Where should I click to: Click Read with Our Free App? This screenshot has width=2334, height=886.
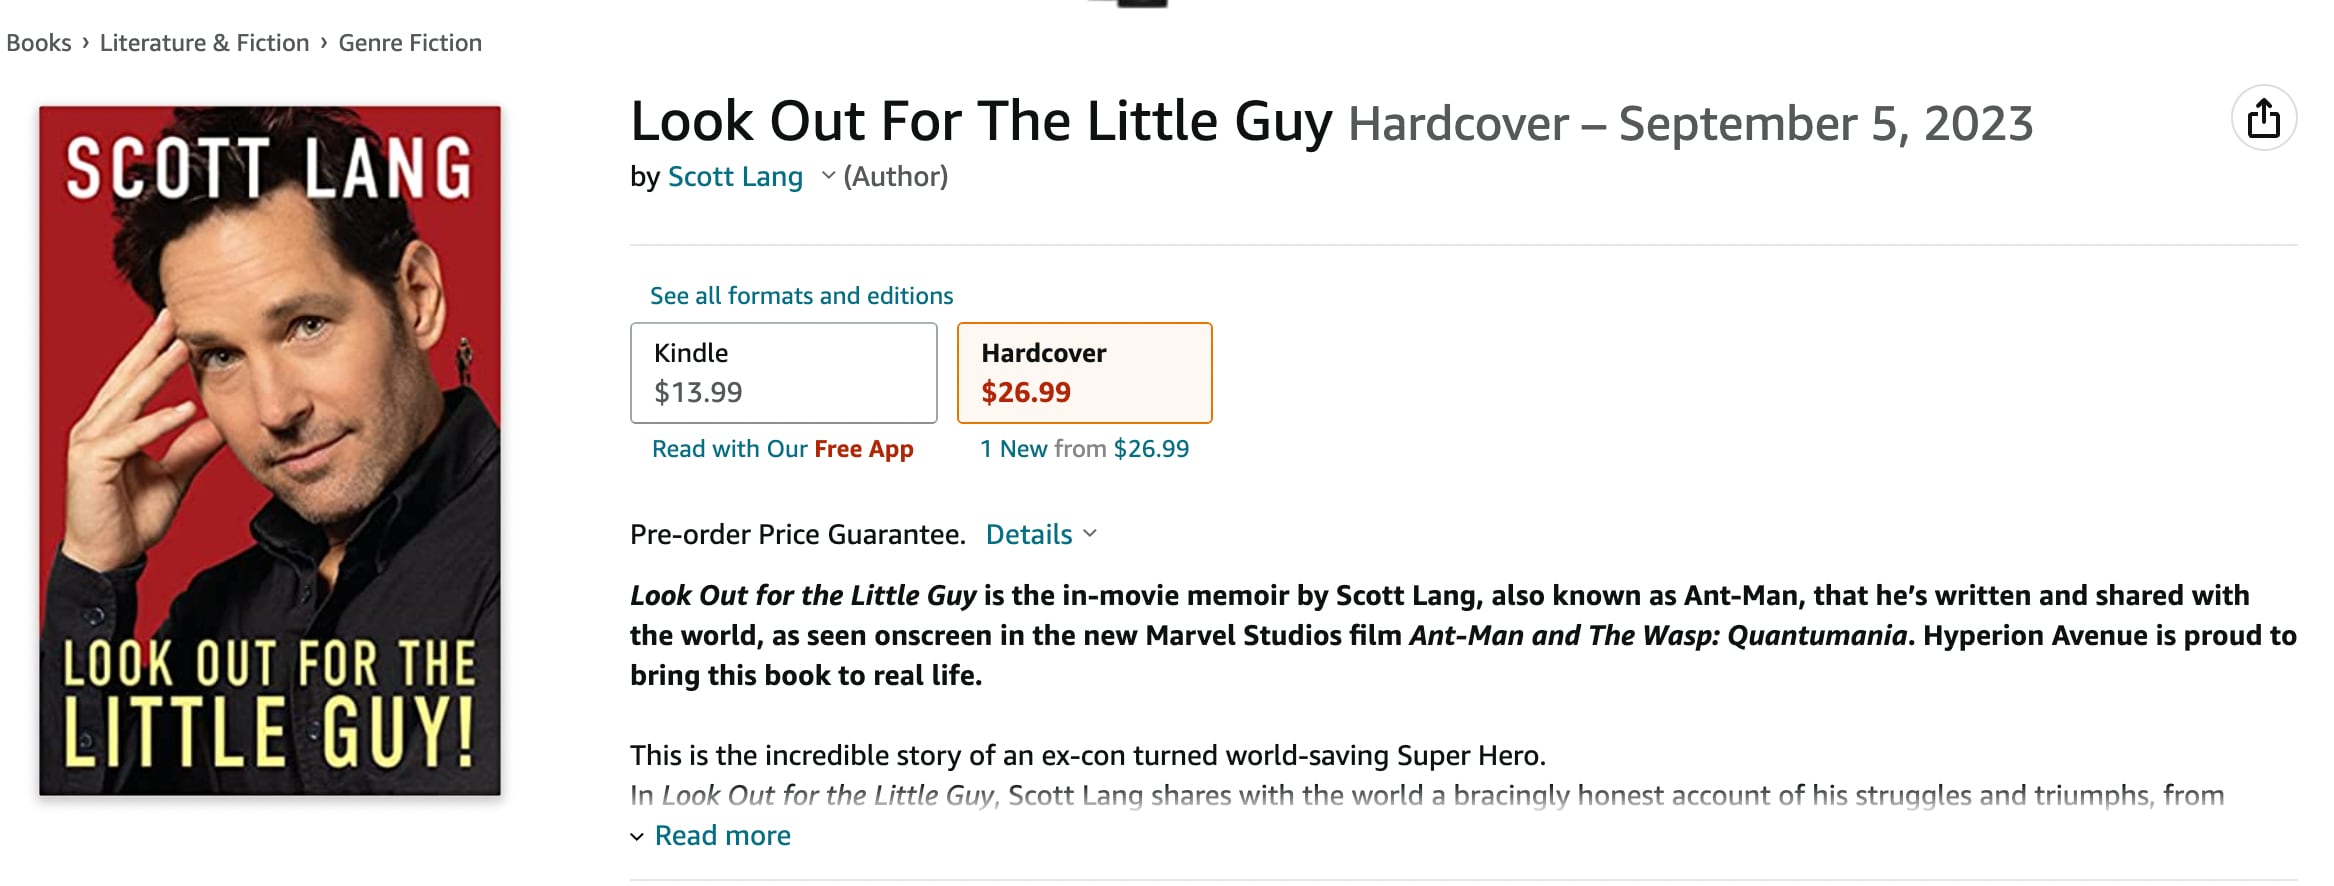782,448
